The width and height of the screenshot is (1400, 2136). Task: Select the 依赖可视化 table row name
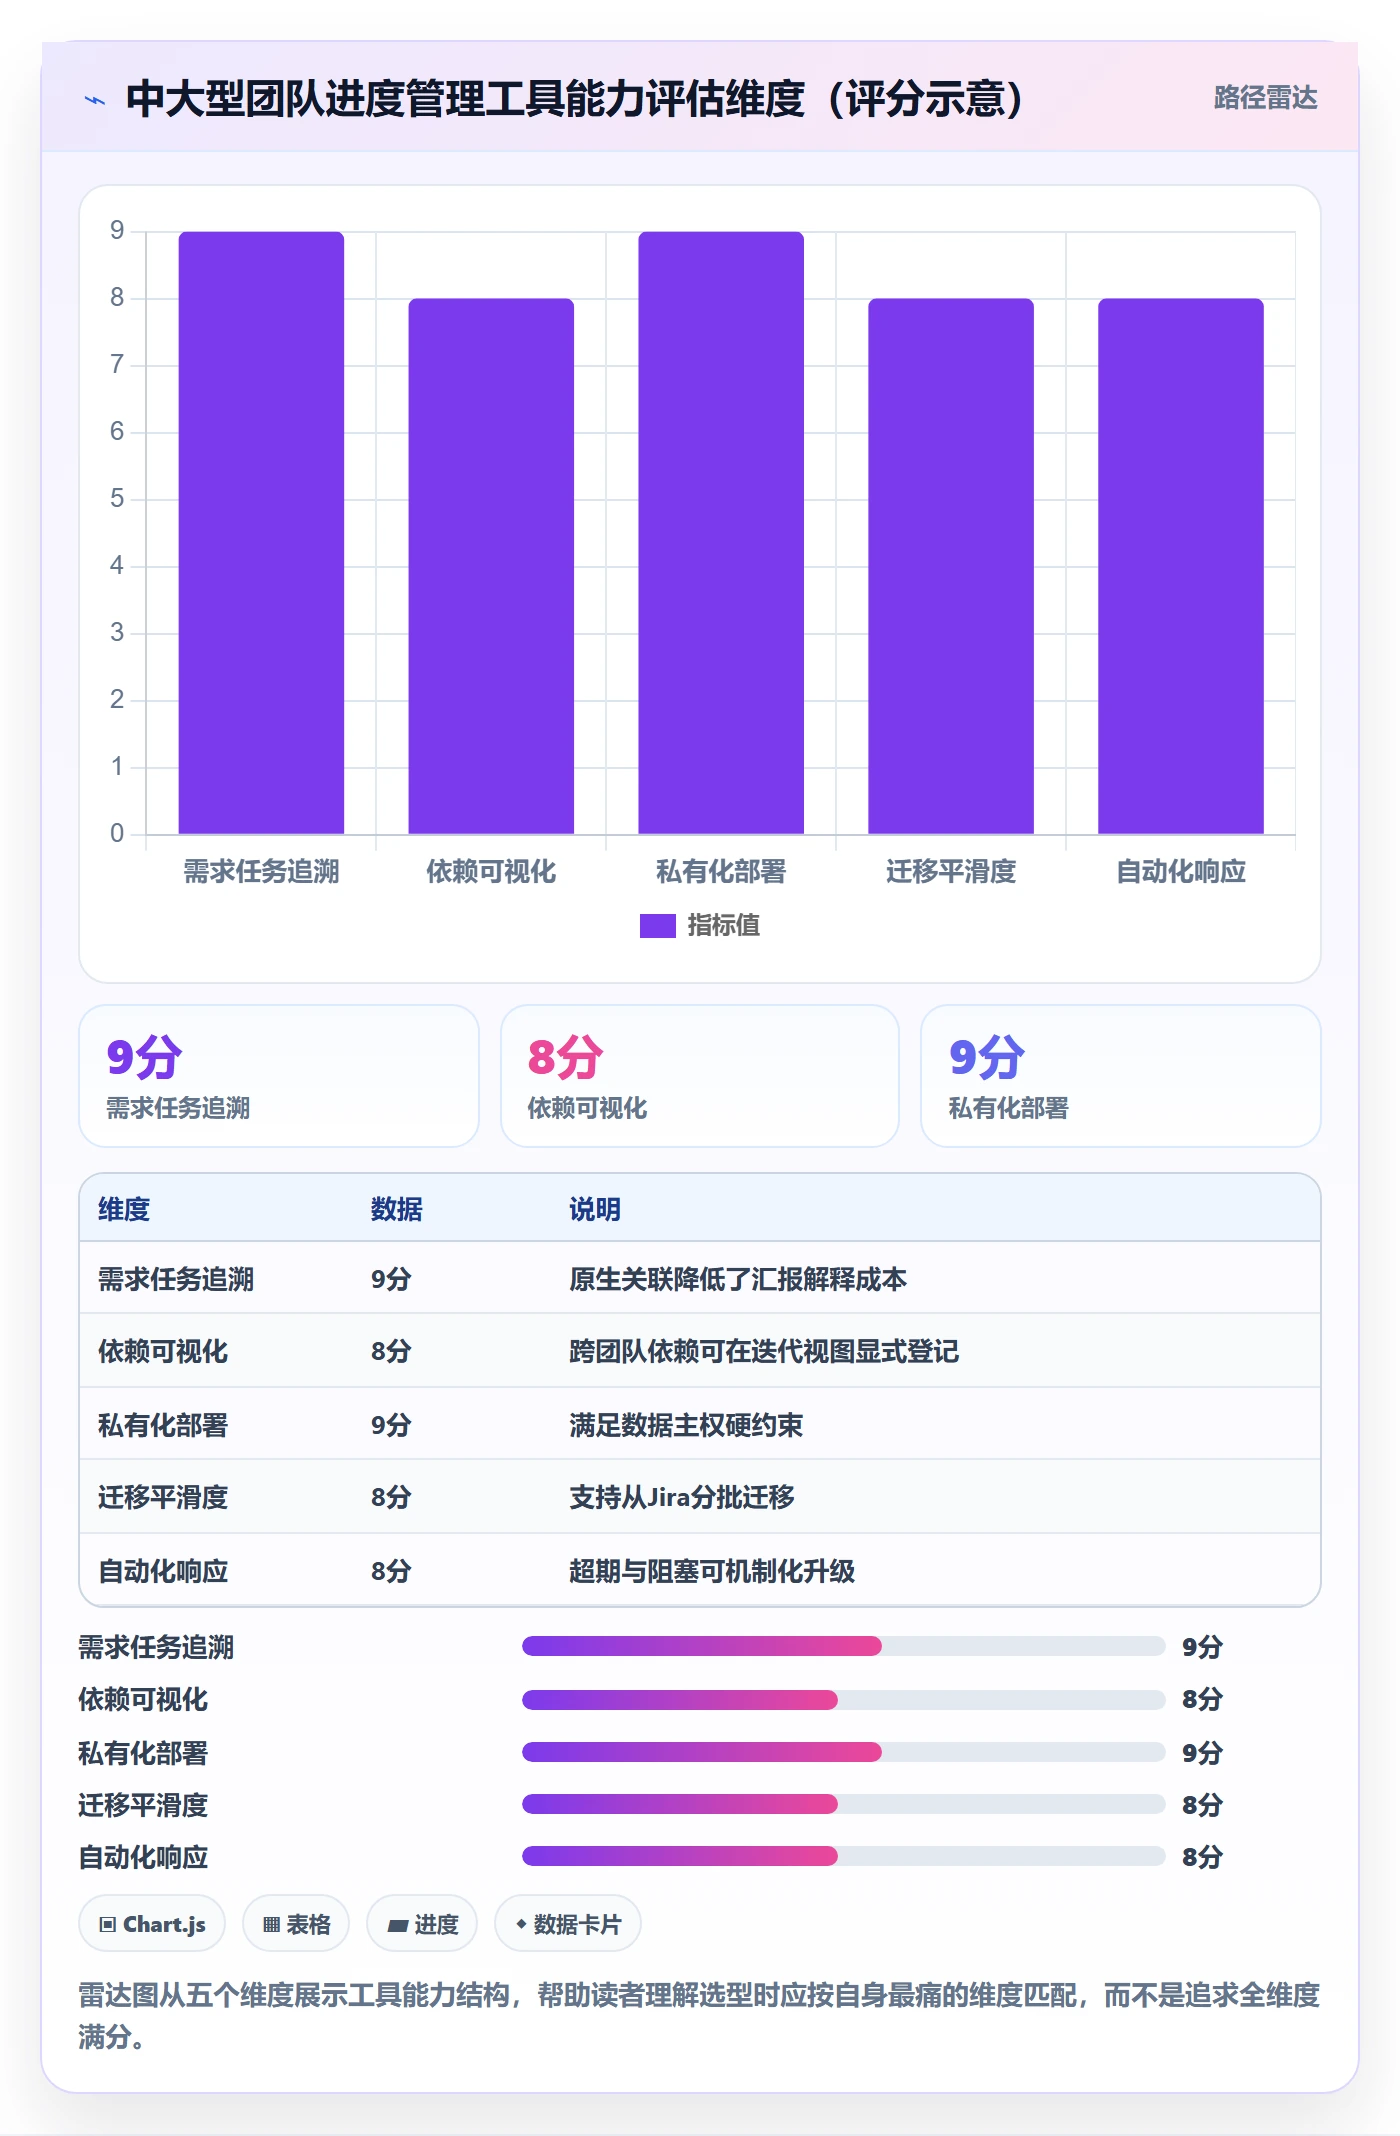(x=163, y=1351)
